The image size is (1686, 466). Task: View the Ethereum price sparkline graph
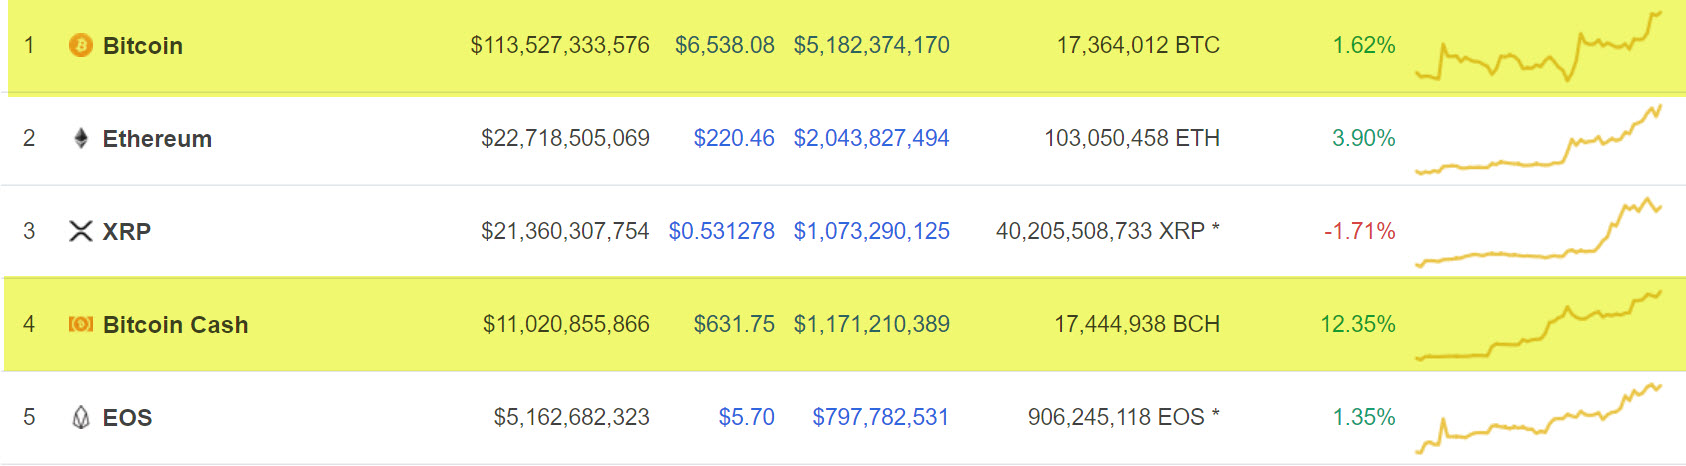click(1539, 139)
